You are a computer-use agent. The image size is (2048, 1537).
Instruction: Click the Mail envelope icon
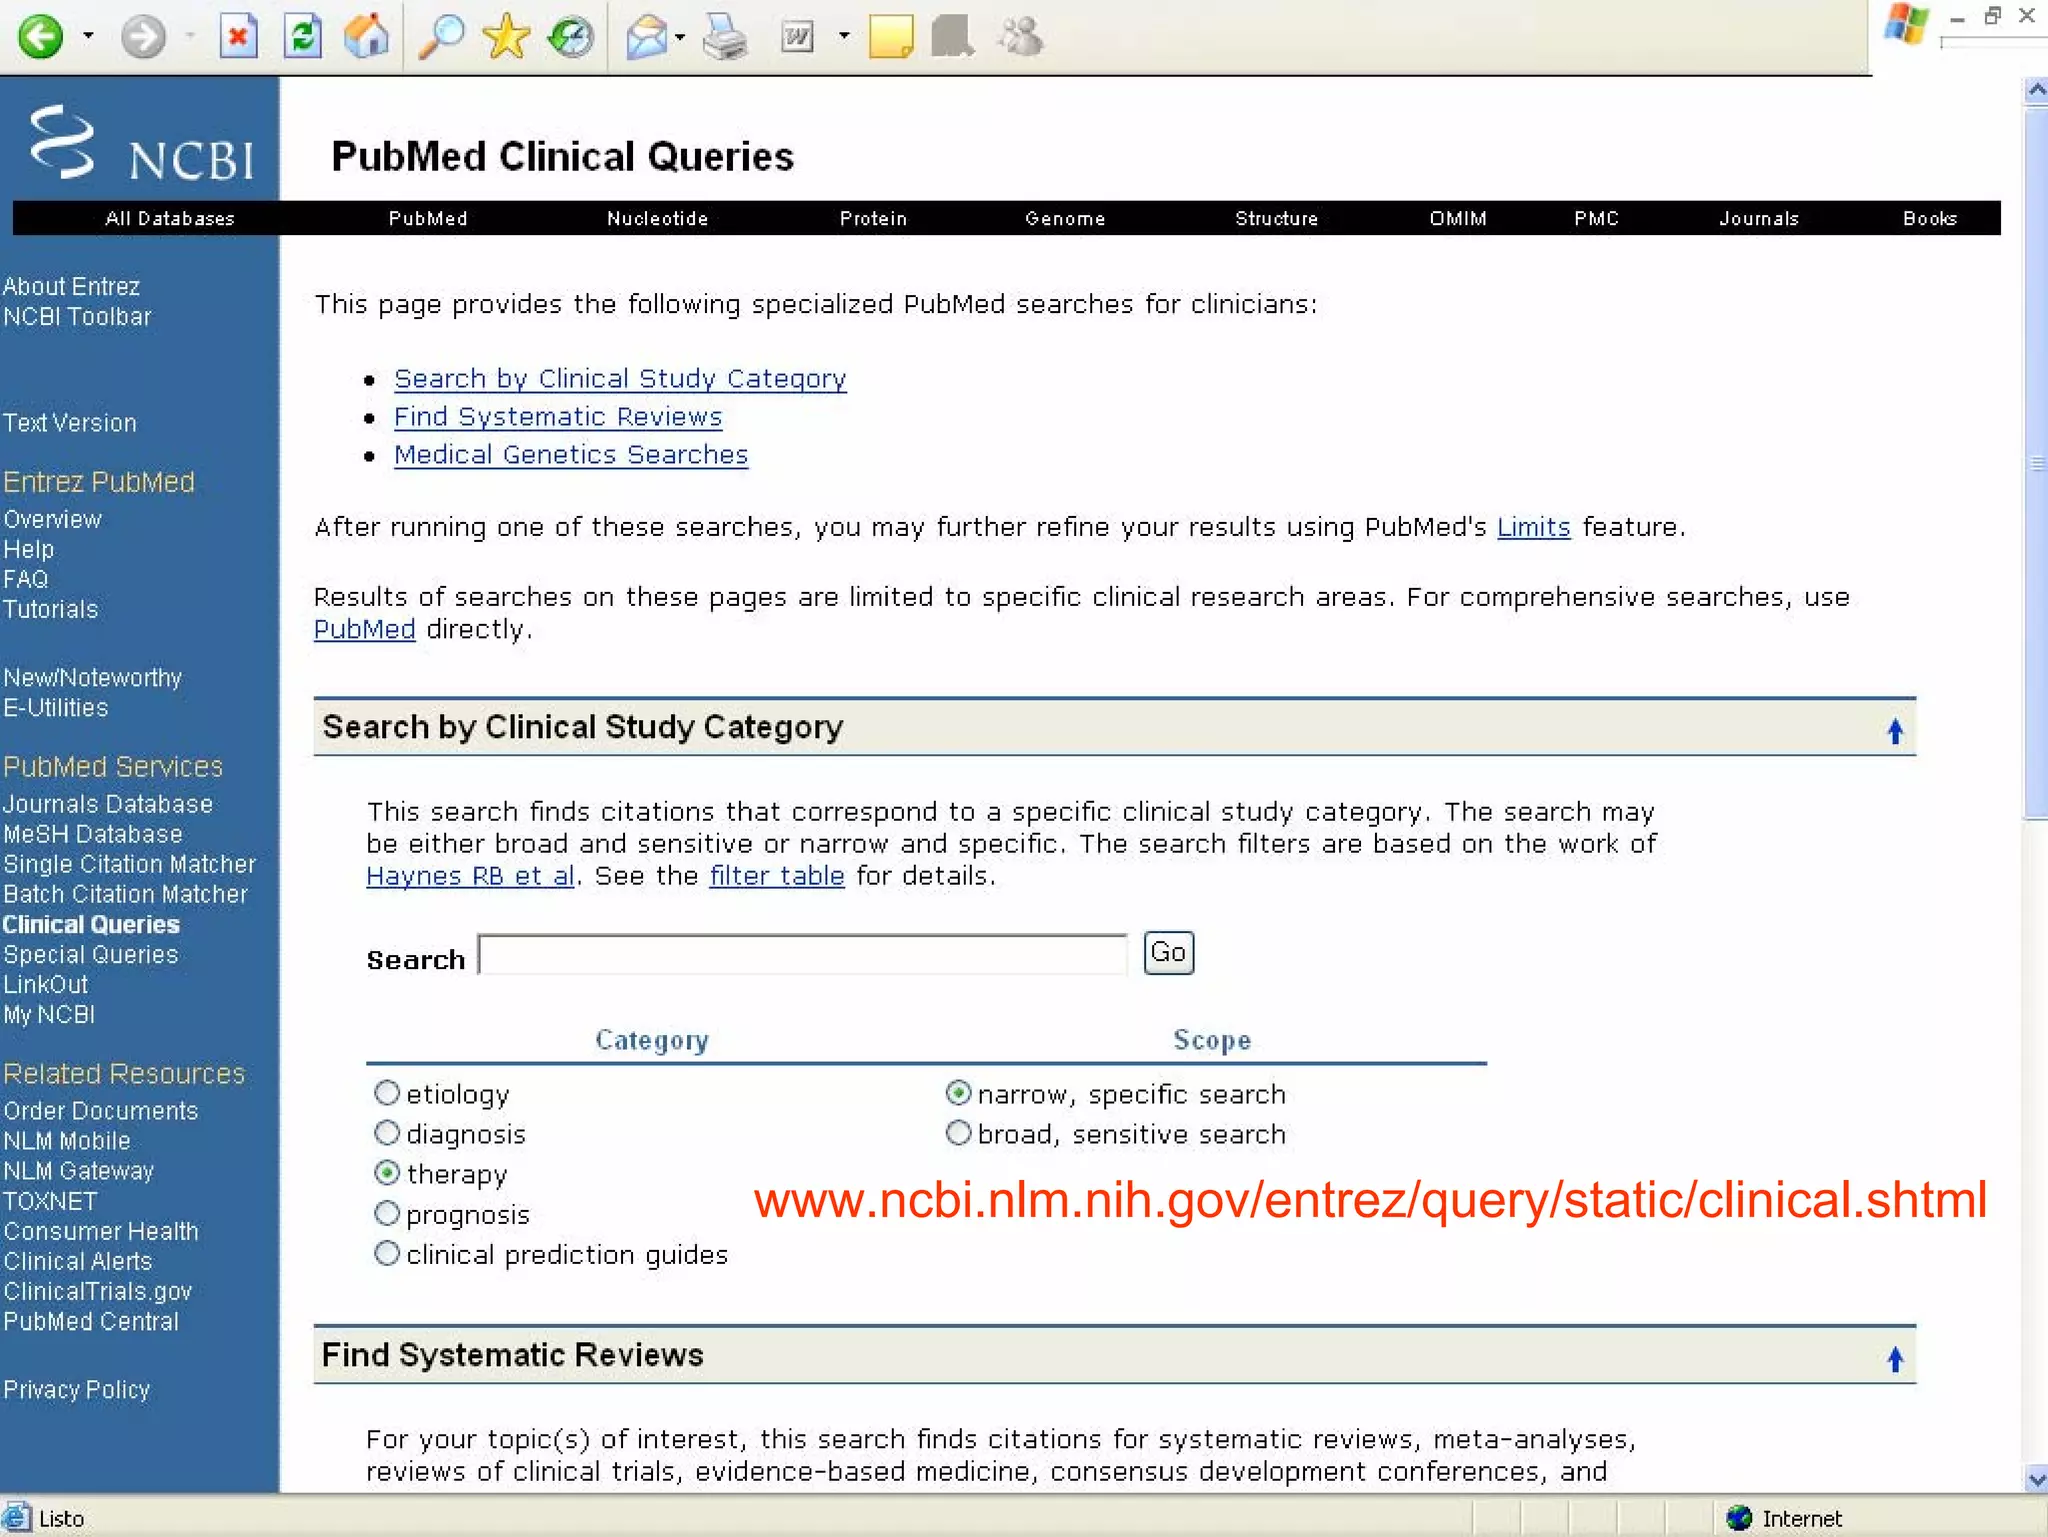[x=647, y=37]
